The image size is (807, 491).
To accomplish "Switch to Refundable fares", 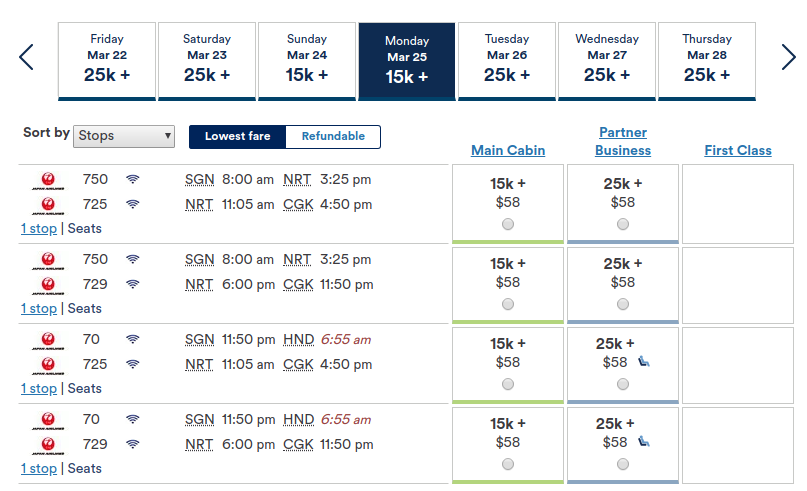I will 333,136.
